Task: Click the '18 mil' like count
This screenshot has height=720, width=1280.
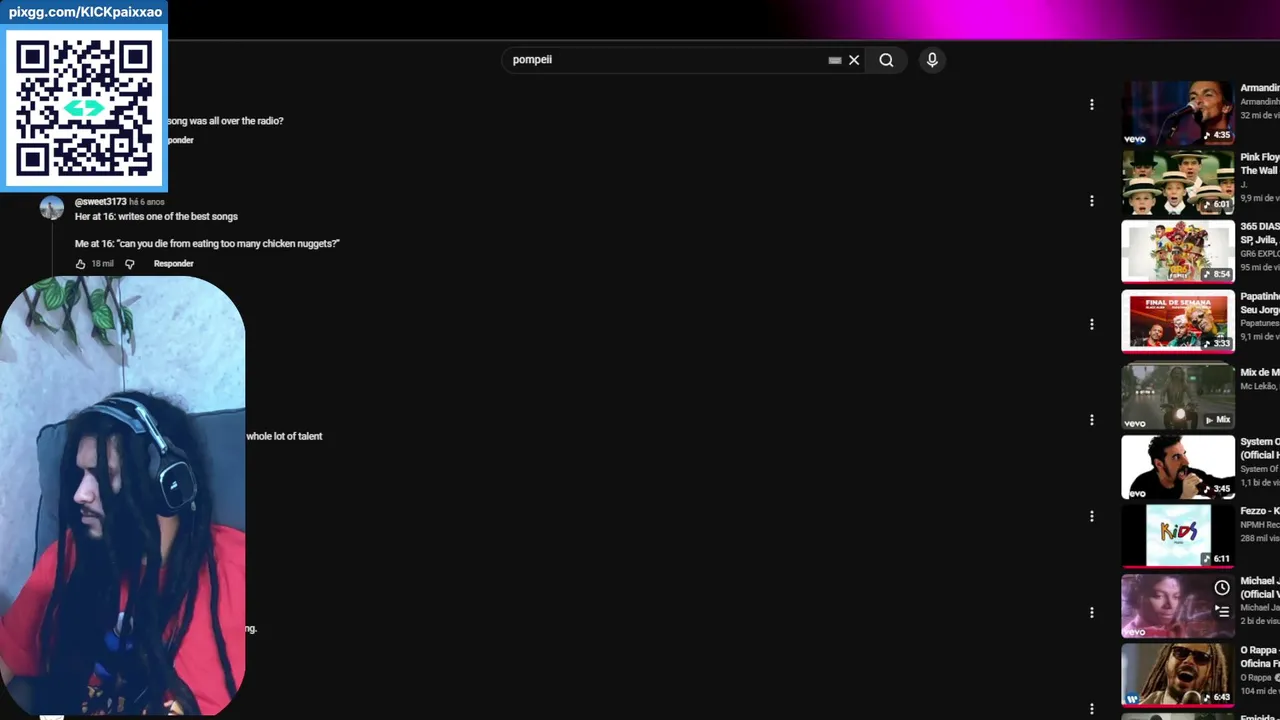Action: coord(103,264)
